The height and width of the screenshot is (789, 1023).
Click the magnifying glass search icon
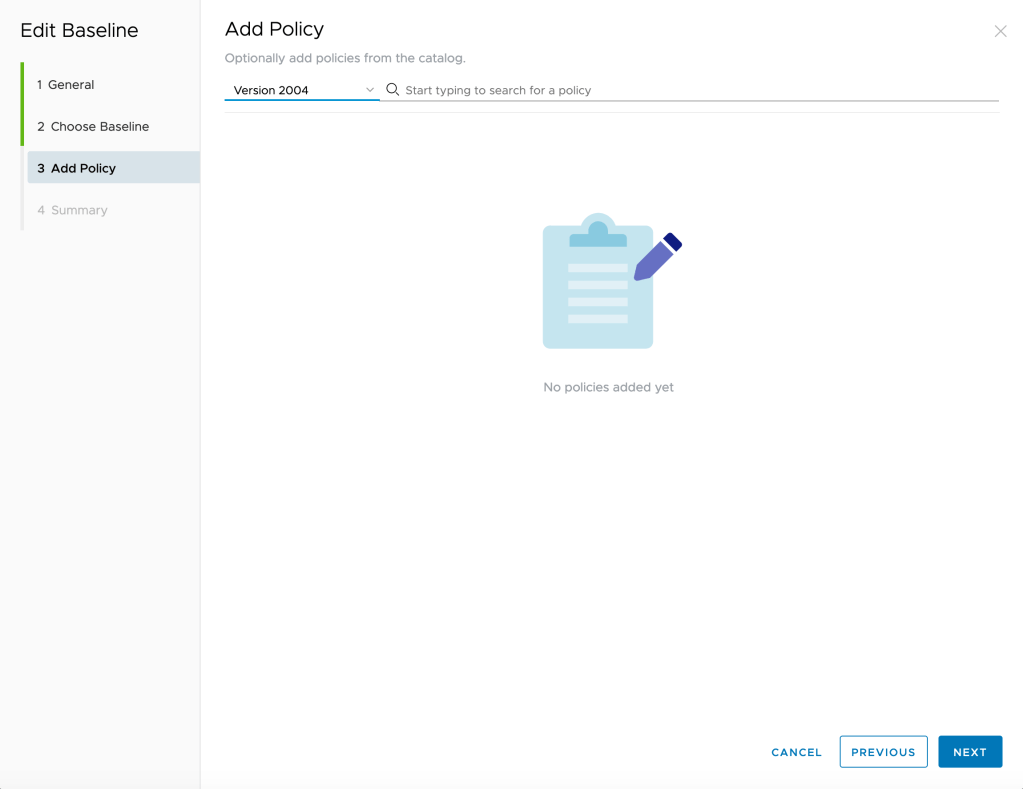click(392, 90)
